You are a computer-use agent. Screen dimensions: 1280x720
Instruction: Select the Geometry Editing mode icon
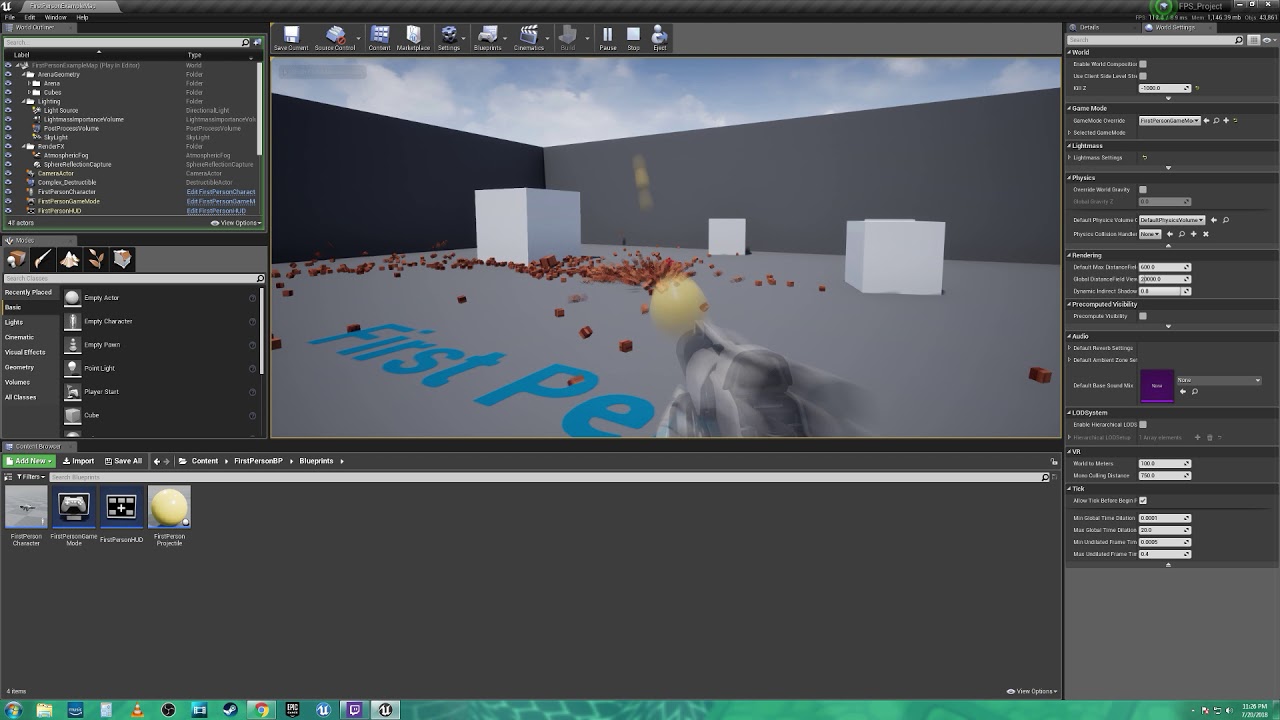click(122, 260)
